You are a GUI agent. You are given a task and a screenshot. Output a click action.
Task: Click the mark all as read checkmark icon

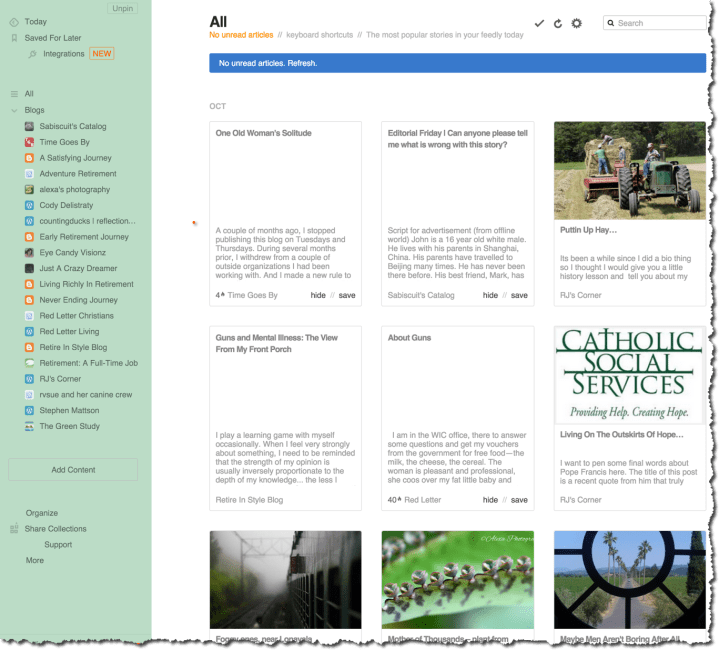539,23
